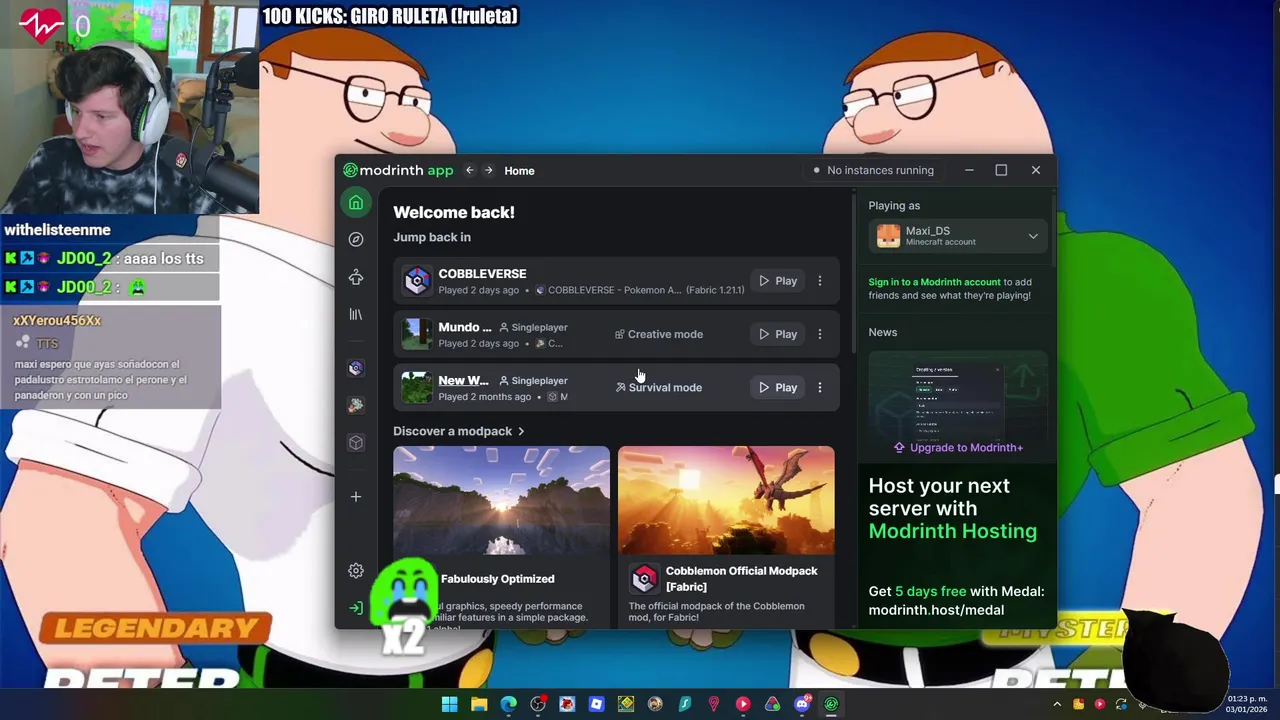
Task: Open the Home icon in Modrinth sidebar
Action: (x=356, y=203)
